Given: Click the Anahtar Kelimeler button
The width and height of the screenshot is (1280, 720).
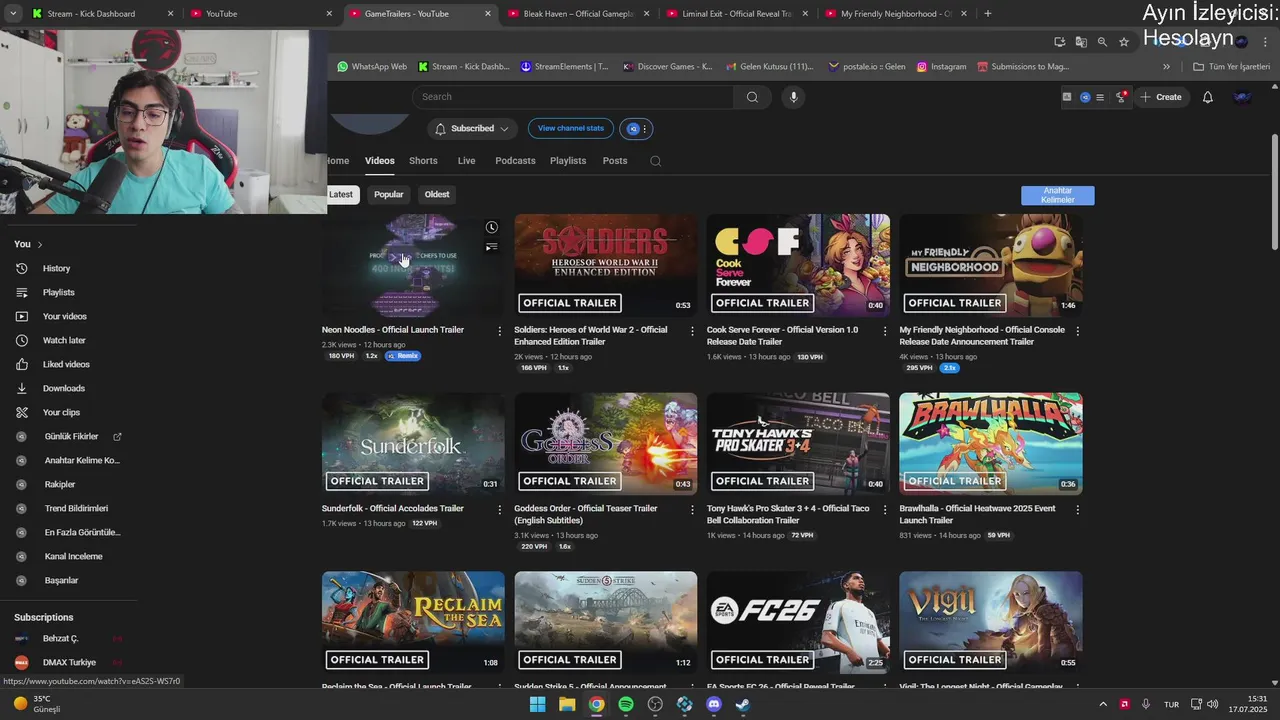Looking at the screenshot, I should pos(1057,195).
